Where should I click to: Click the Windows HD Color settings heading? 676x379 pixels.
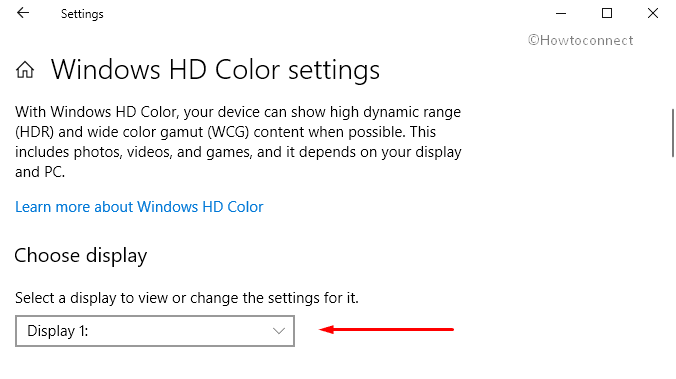pos(215,70)
